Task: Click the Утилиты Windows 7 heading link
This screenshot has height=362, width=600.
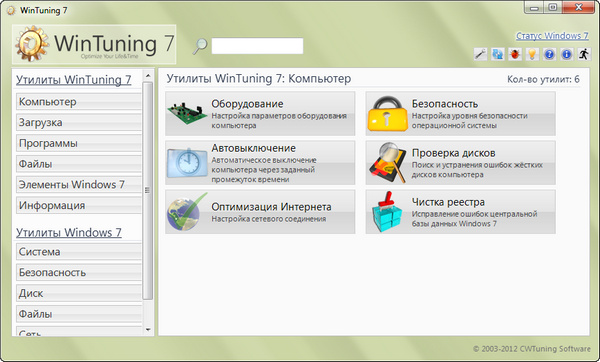Action: pos(69,232)
